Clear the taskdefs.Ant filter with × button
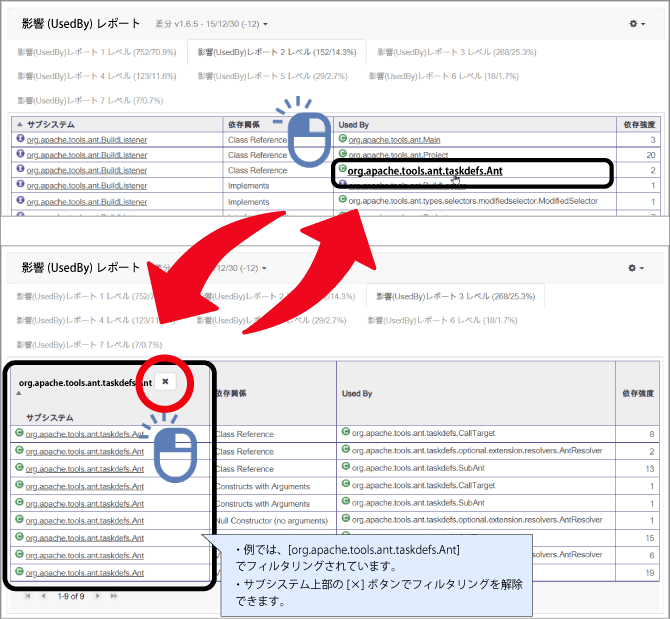Viewport: 670px width, 619px height. tap(165, 381)
